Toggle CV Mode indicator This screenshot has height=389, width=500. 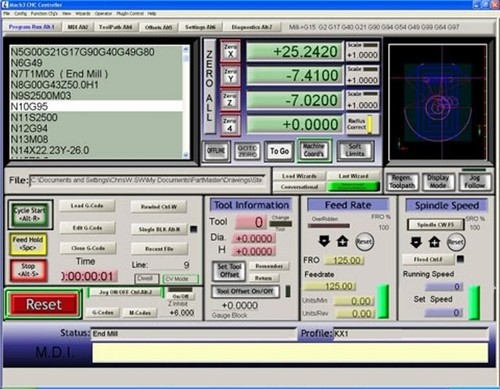click(180, 279)
